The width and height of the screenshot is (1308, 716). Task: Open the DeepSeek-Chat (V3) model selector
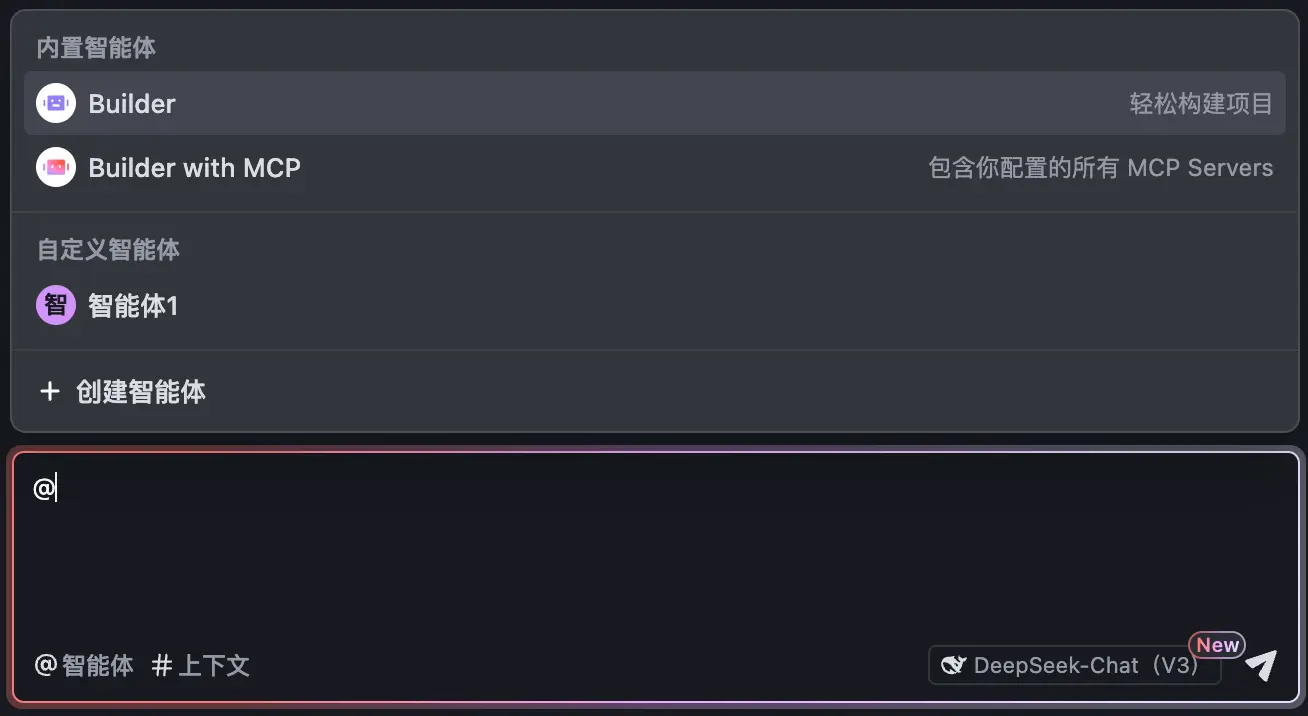(x=1074, y=665)
